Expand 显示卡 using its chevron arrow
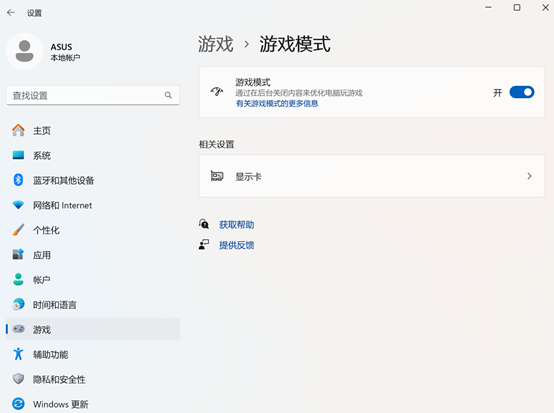Screen dimensions: 554x413 click(x=529, y=176)
